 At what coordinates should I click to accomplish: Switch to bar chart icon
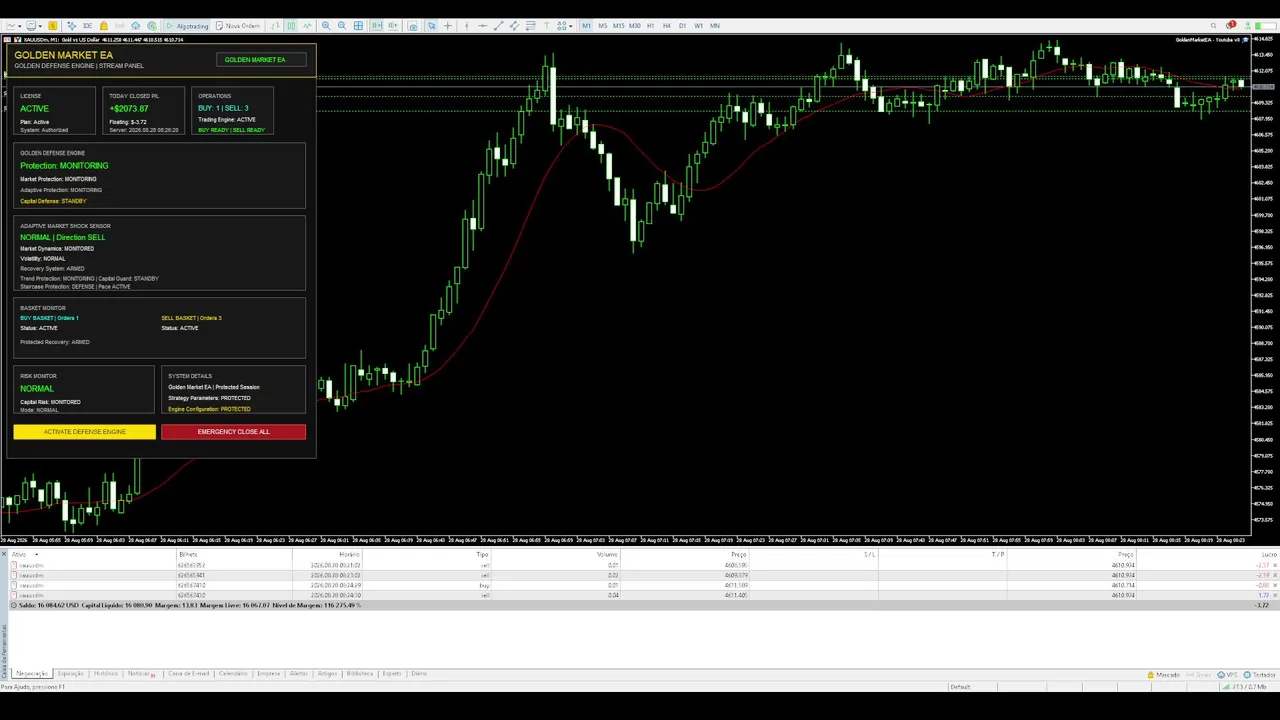click(275, 26)
